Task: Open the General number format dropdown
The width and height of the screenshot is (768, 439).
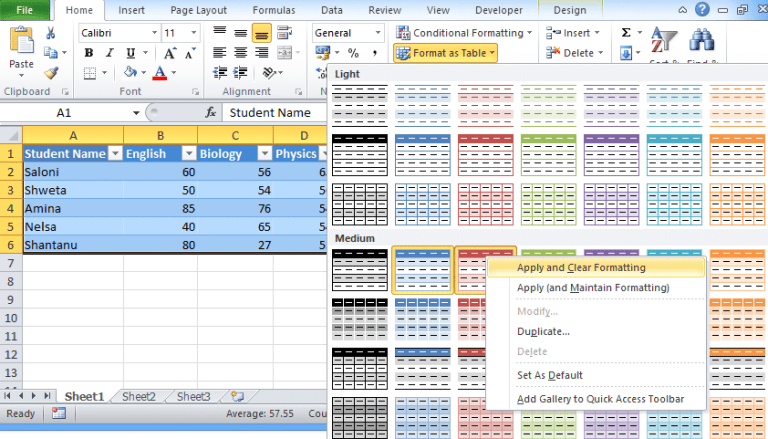Action: [x=378, y=33]
